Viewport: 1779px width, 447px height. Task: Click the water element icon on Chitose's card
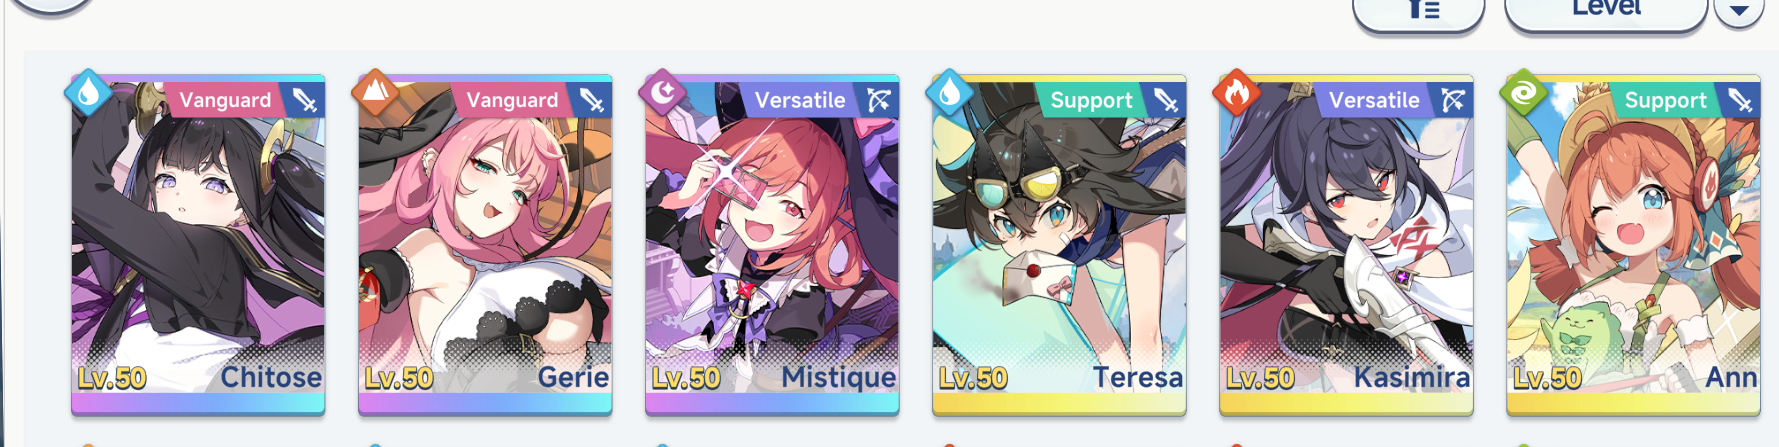[89, 93]
